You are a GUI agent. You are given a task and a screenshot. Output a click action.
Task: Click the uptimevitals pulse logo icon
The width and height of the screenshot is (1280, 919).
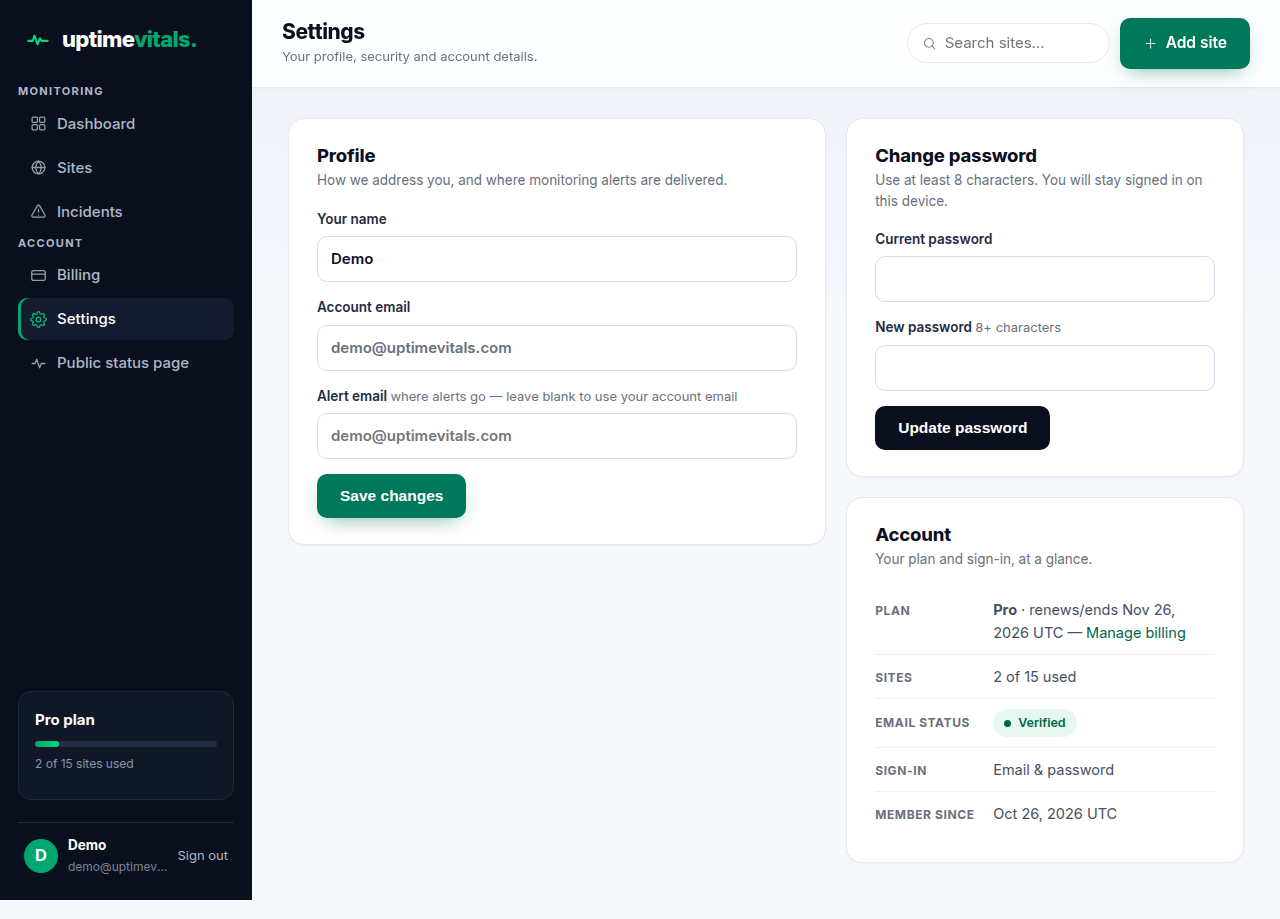tap(38, 41)
